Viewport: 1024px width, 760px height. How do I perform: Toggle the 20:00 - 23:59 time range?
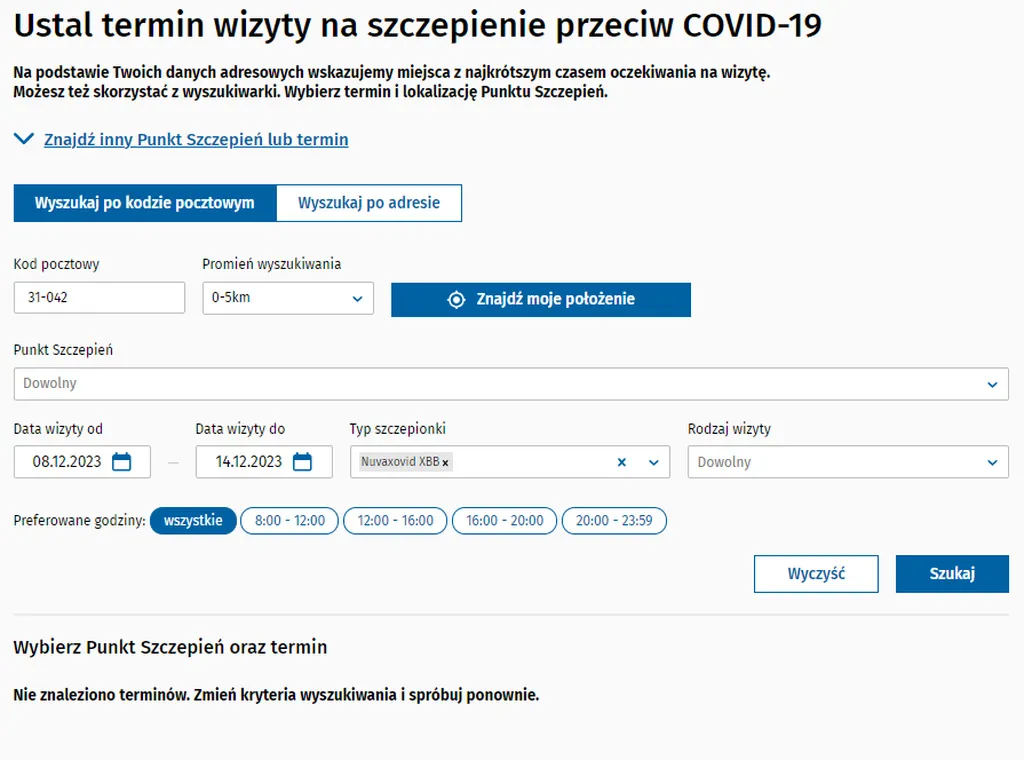click(614, 521)
